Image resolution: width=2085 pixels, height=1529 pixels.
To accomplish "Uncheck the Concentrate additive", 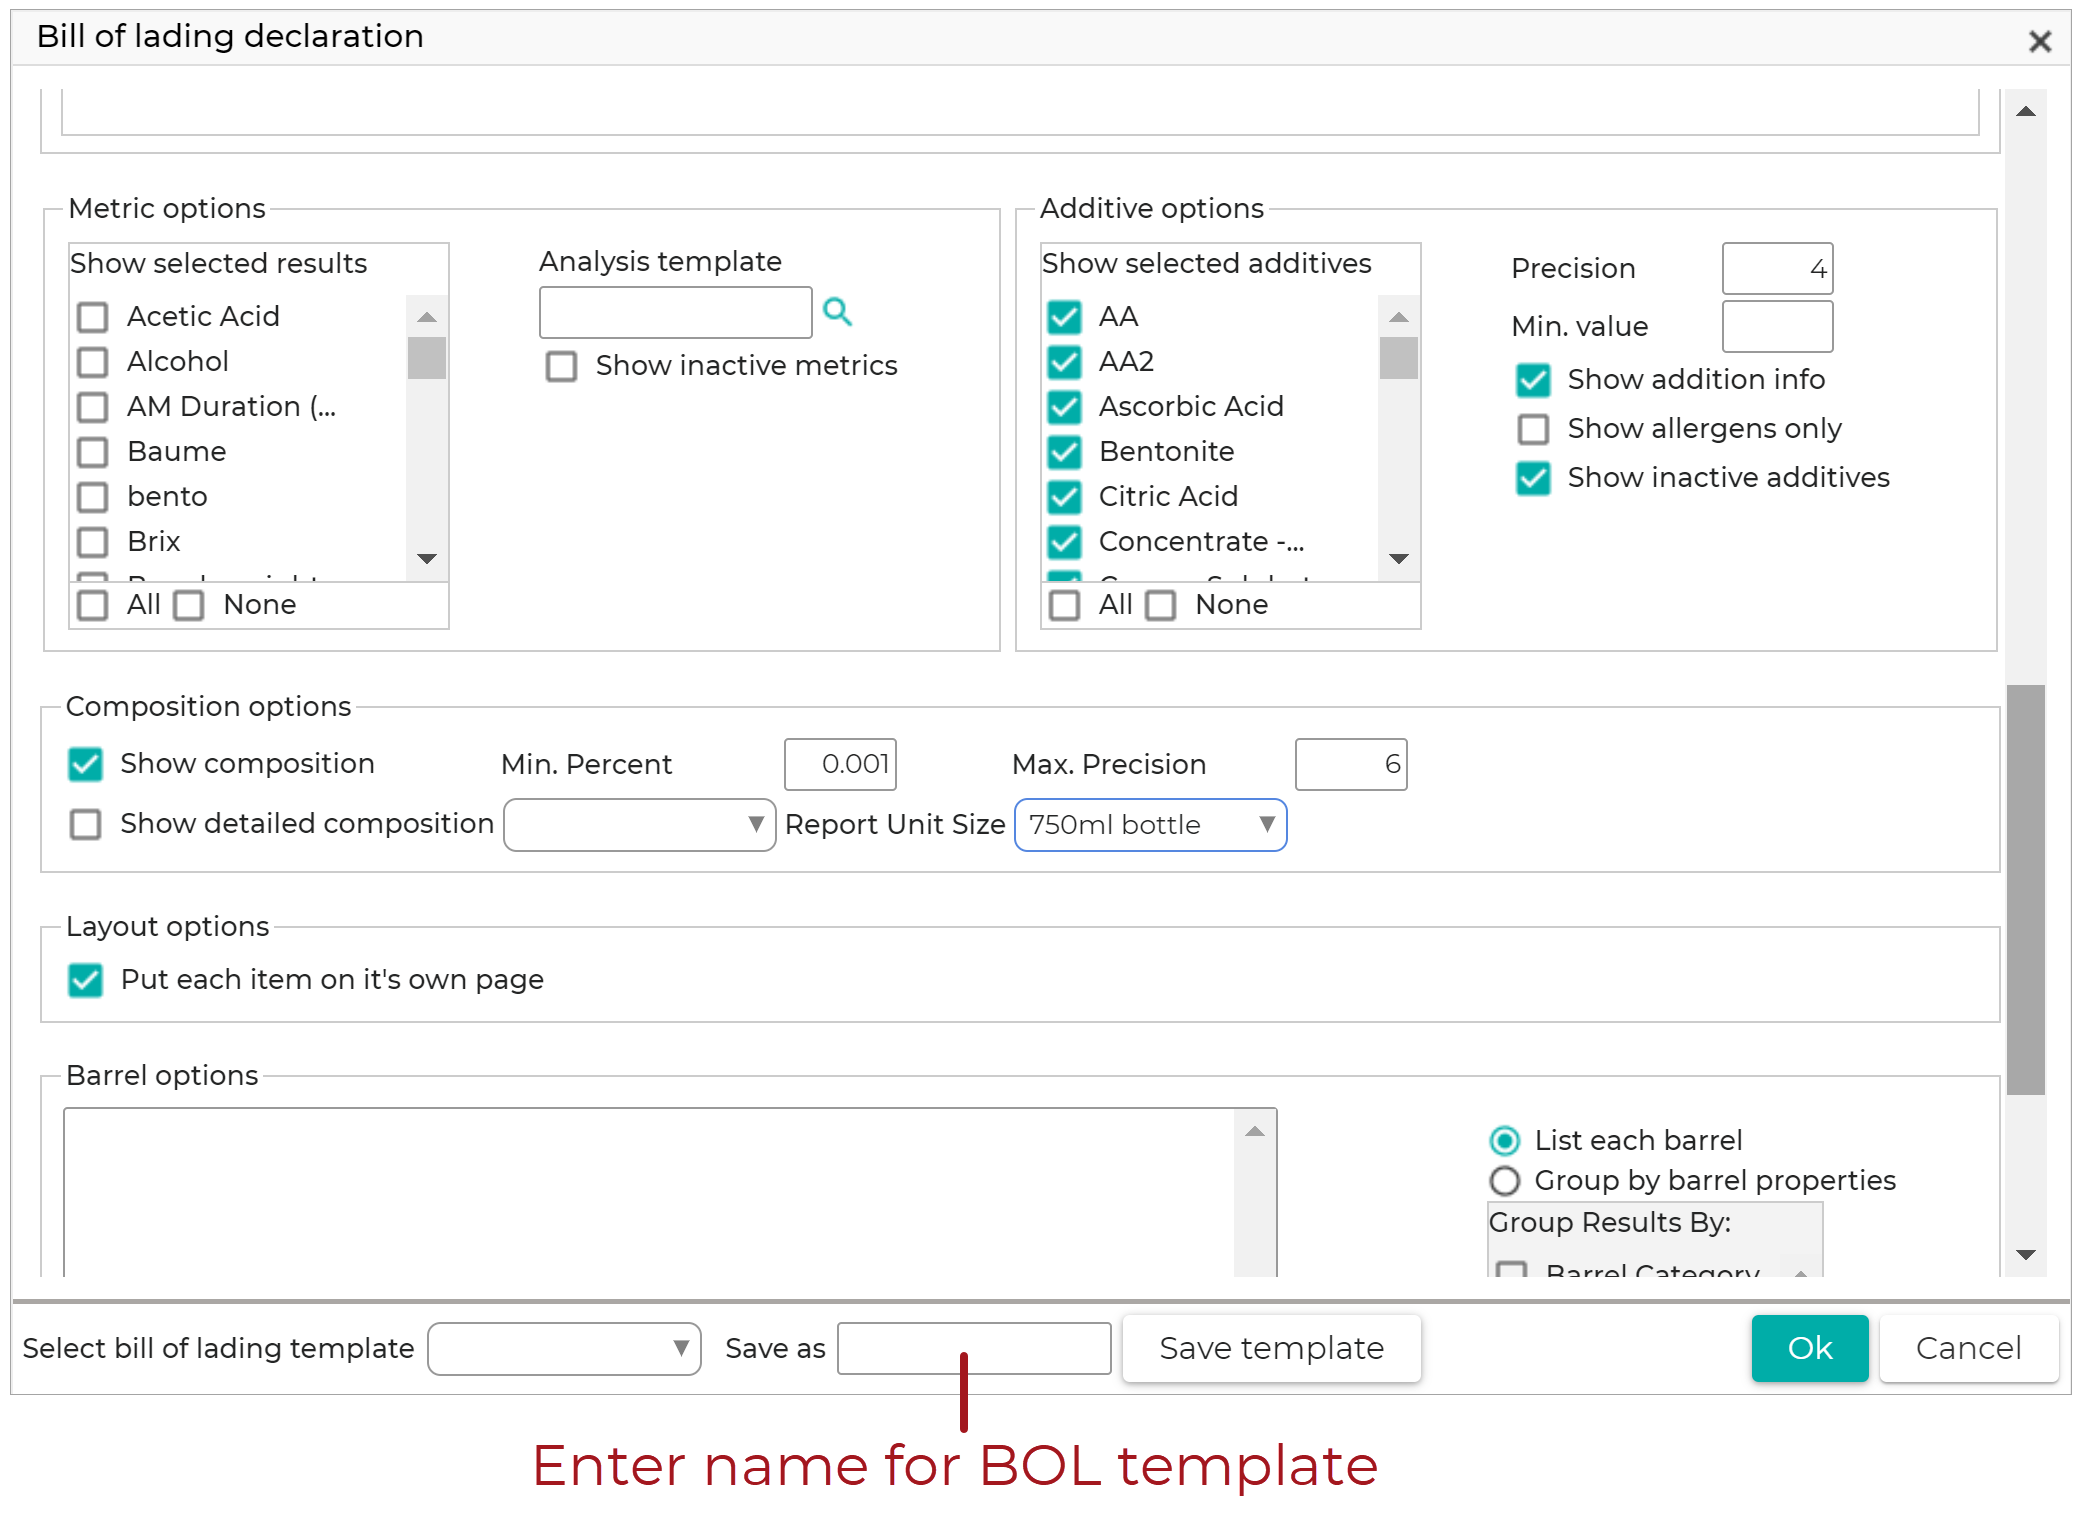I will tap(1065, 542).
